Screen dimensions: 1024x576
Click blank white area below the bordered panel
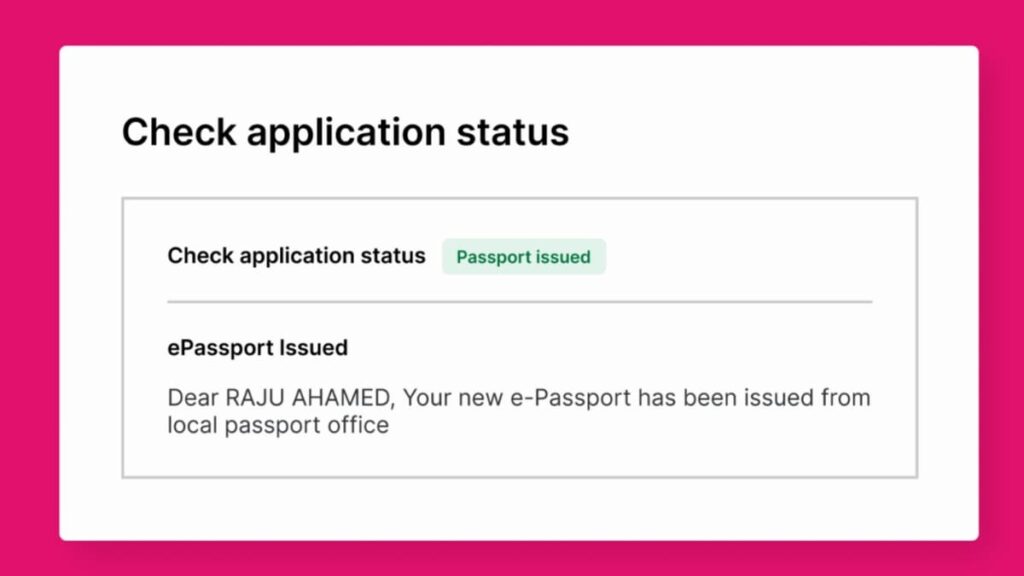click(x=519, y=509)
